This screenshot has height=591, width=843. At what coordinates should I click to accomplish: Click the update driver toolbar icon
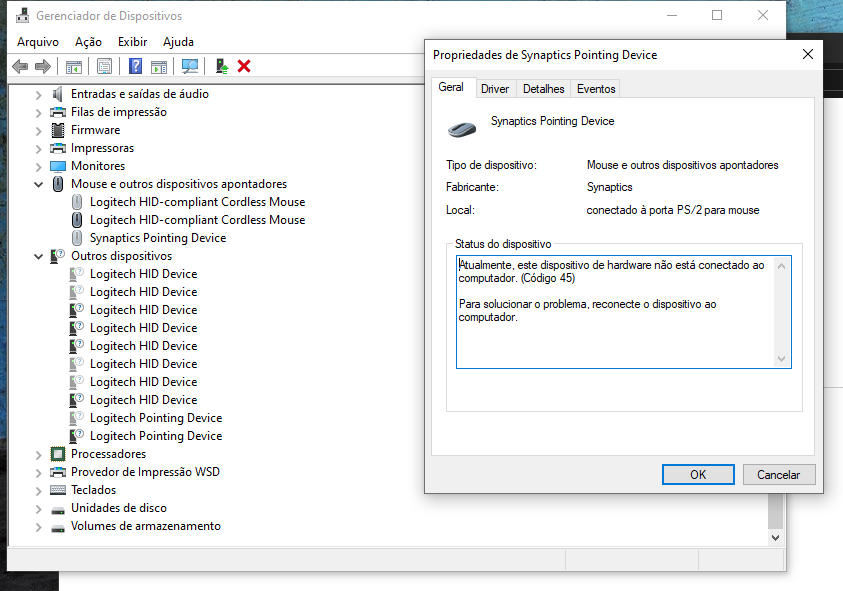click(222, 66)
